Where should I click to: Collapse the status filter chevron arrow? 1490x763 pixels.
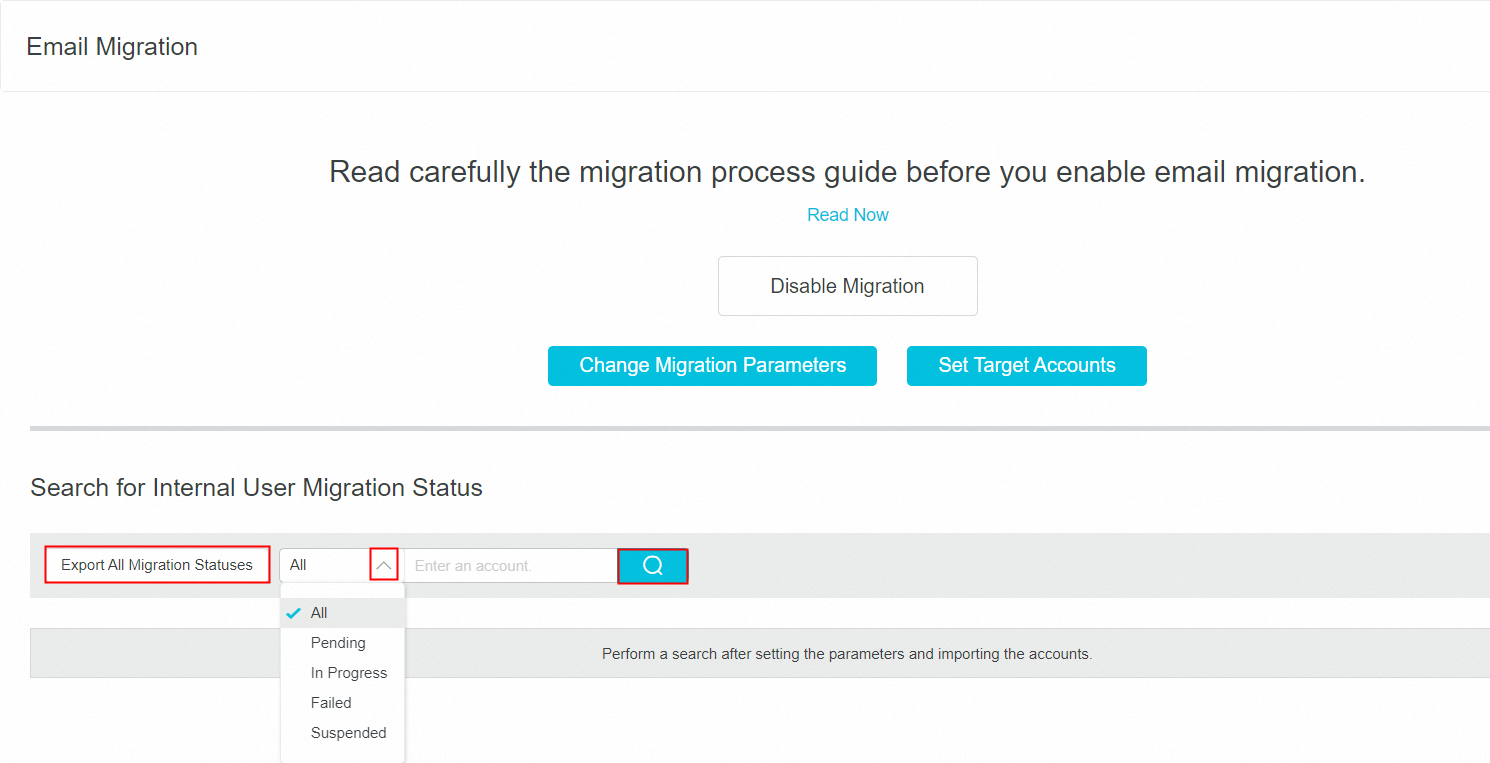(384, 565)
